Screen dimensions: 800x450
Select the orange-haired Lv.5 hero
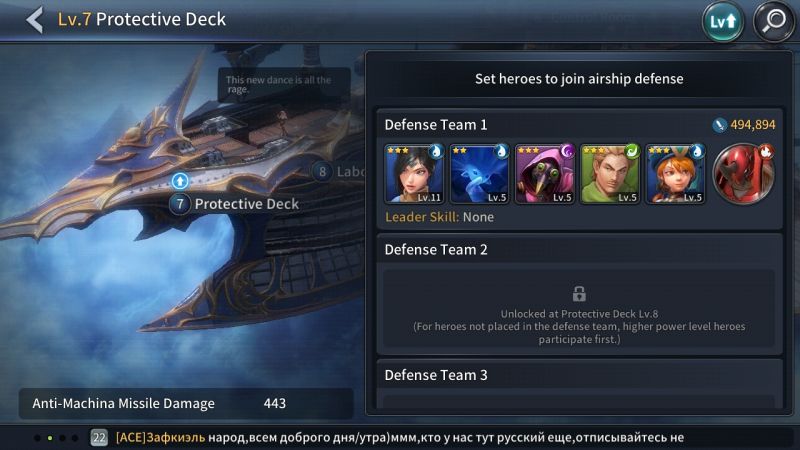(676, 174)
